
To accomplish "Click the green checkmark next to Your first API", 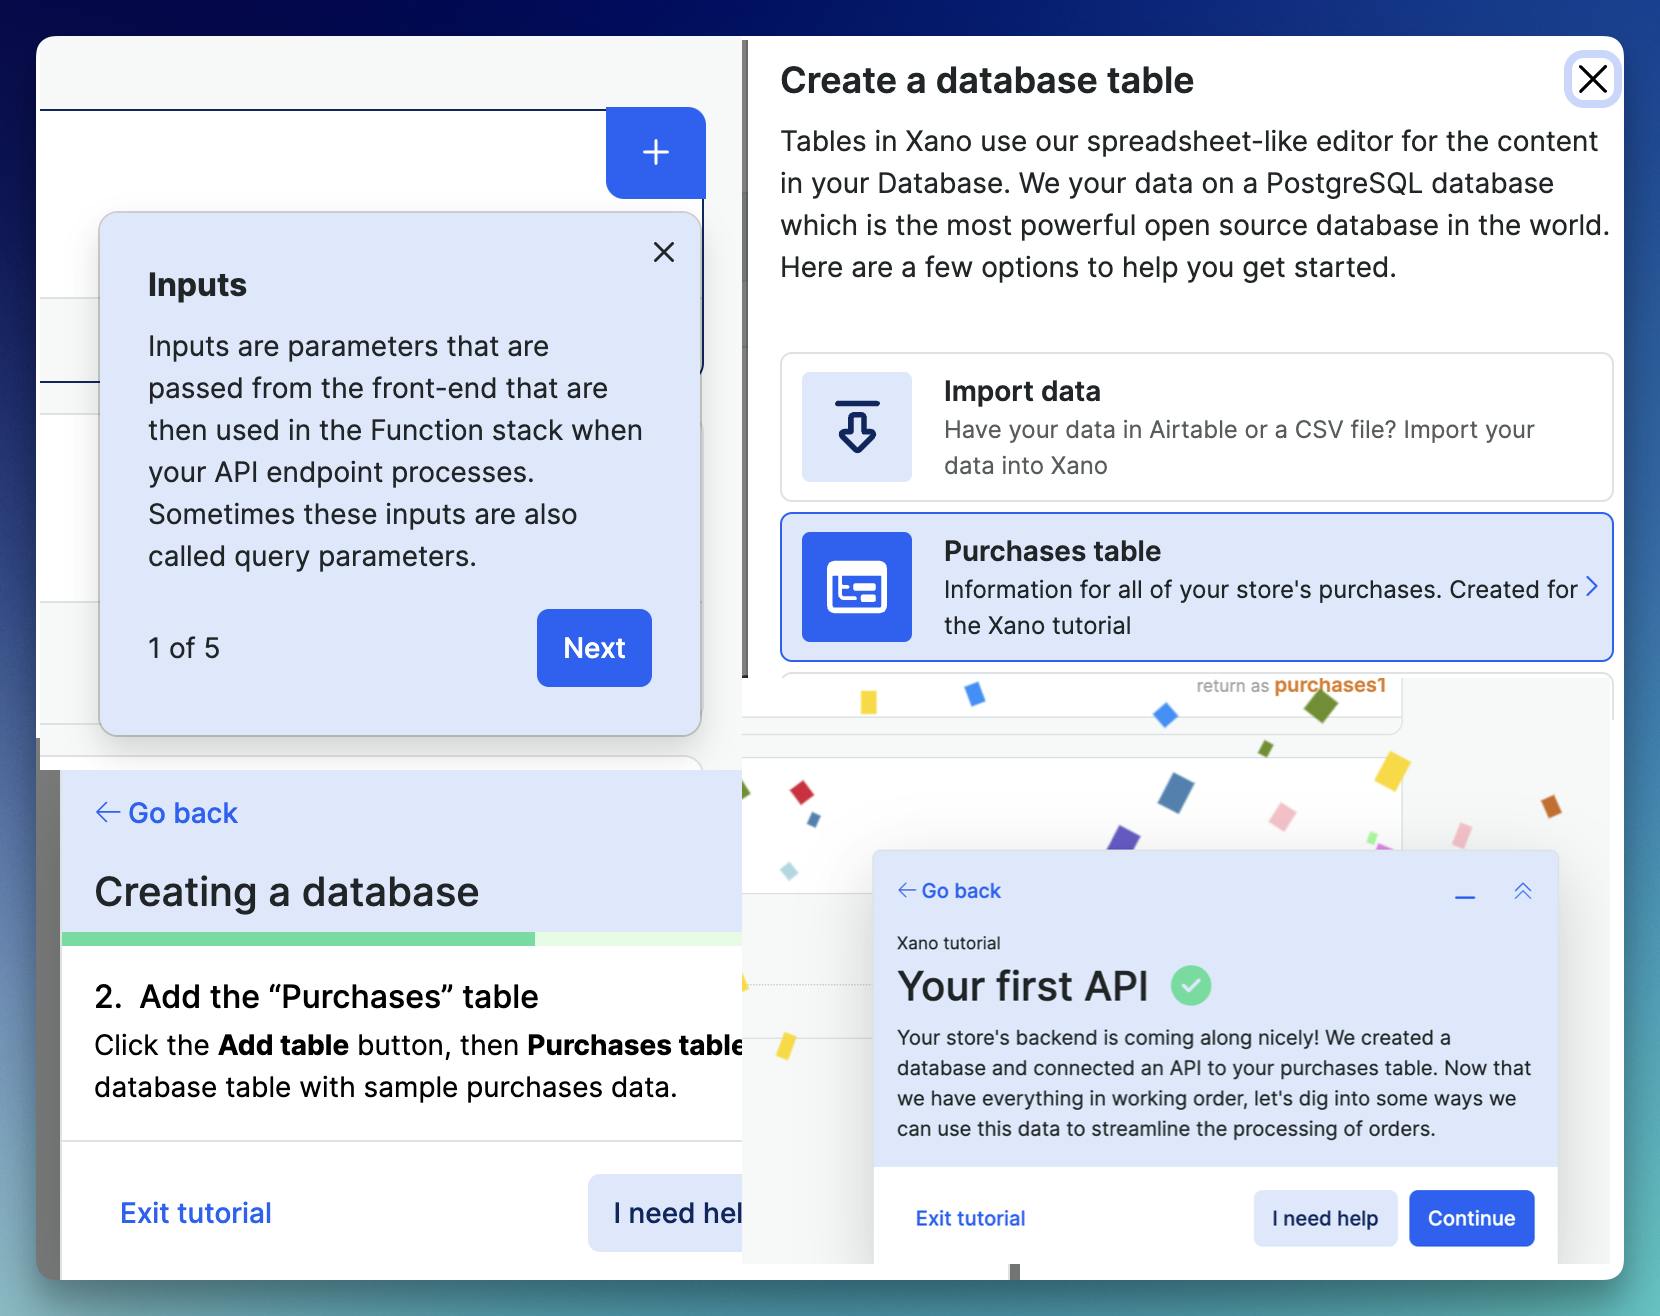I will (x=1190, y=986).
